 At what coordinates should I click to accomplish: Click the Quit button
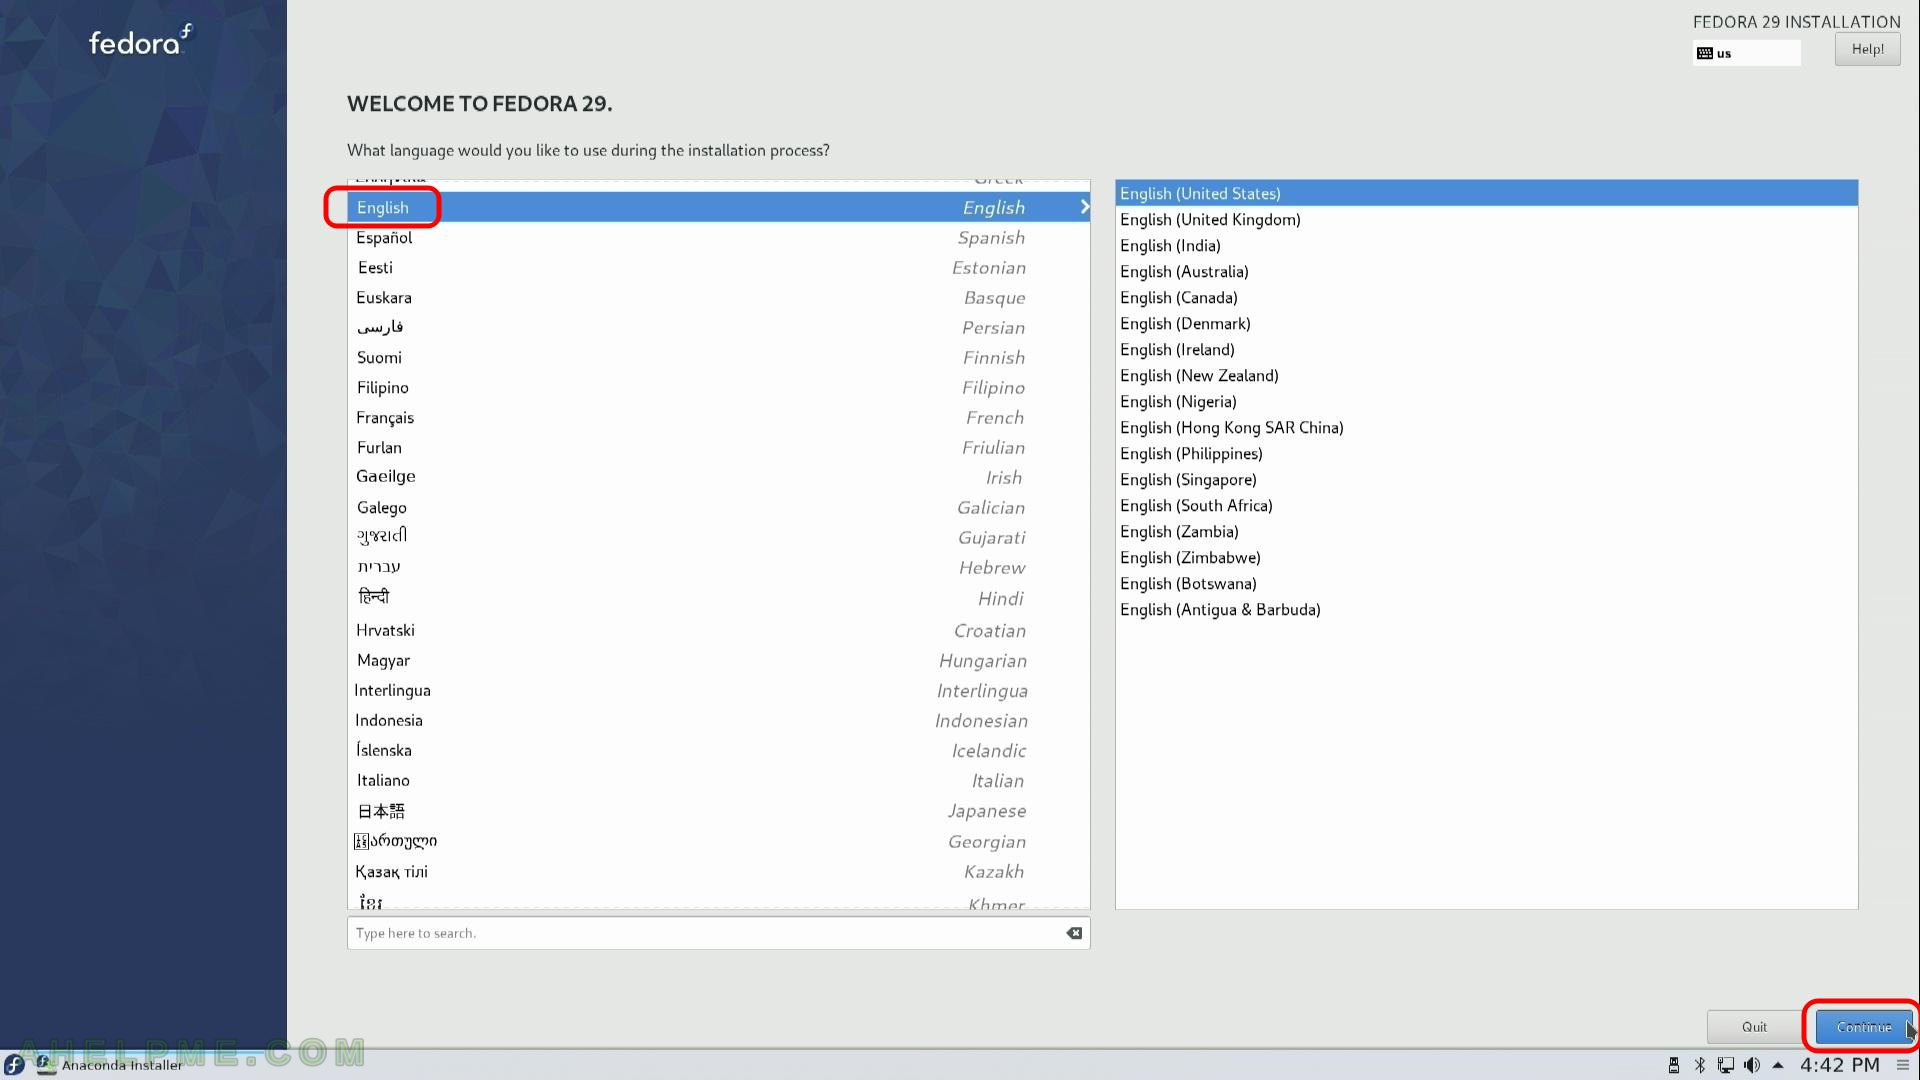pos(1754,1027)
